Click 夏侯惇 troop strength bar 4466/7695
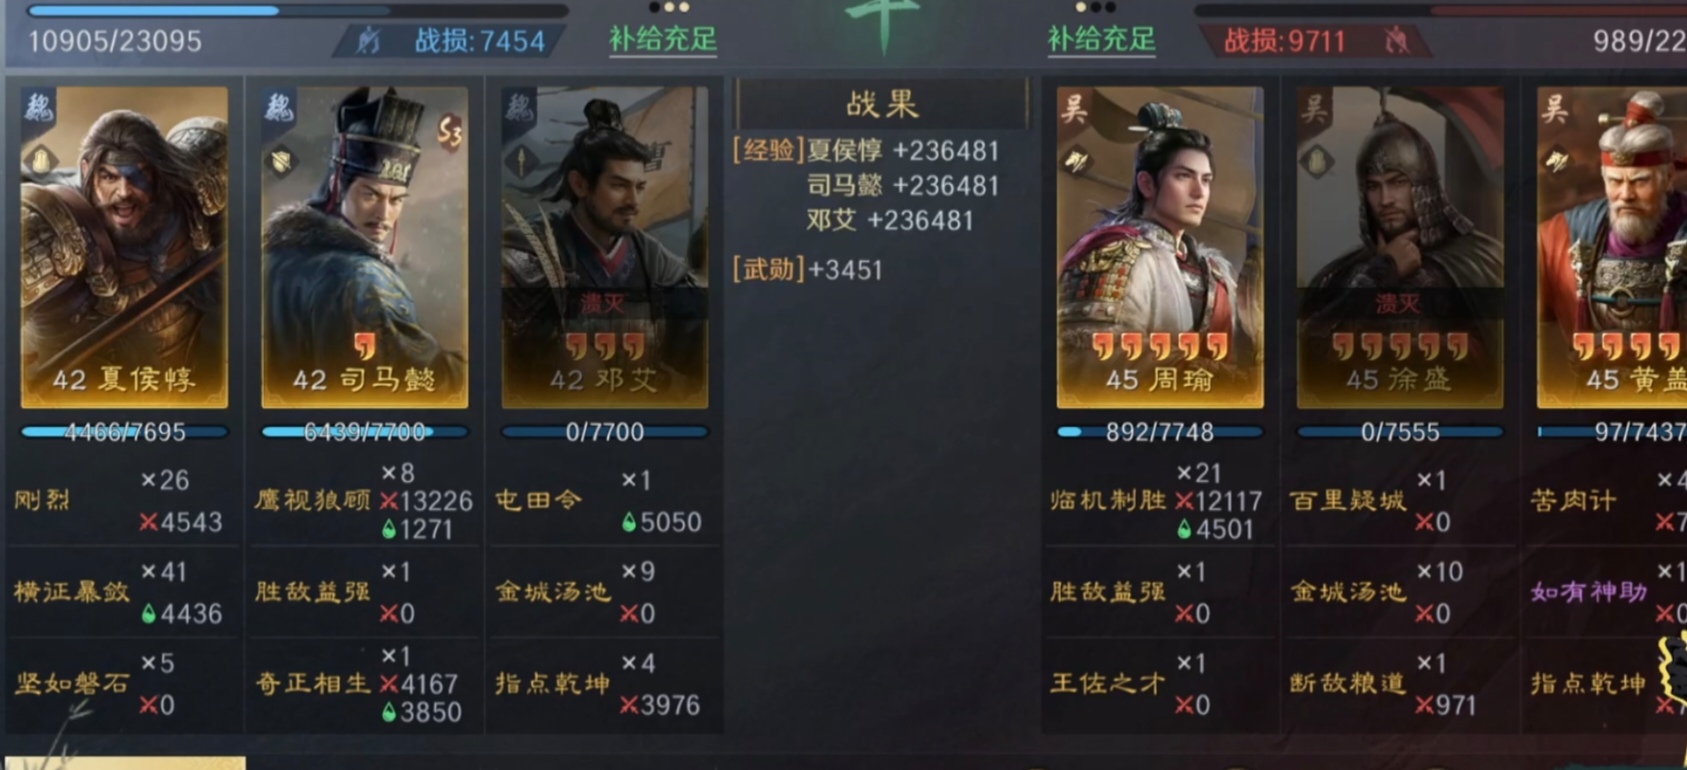The height and width of the screenshot is (770, 1687). (x=125, y=432)
